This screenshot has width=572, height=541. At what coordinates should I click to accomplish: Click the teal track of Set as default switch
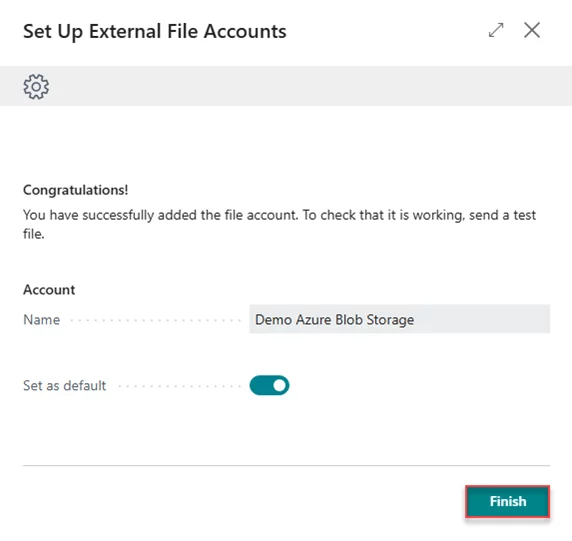[x=260, y=386]
